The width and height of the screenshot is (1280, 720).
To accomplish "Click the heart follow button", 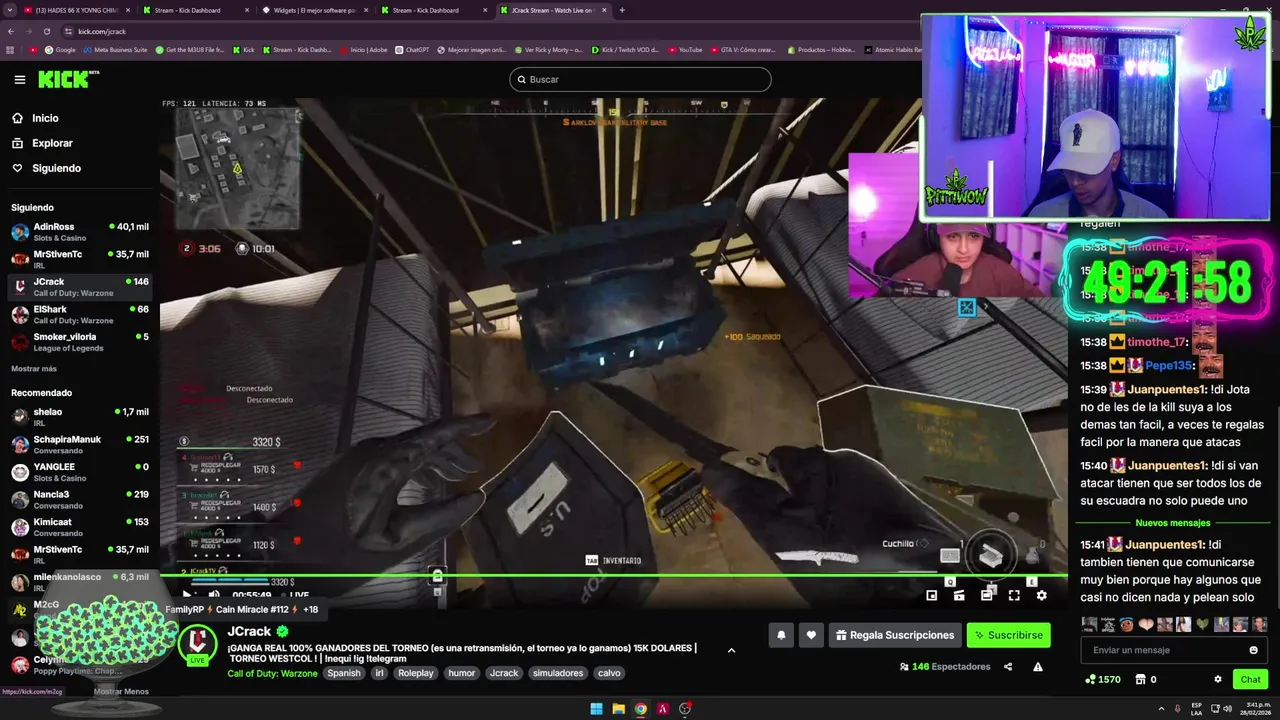I will click(x=811, y=635).
